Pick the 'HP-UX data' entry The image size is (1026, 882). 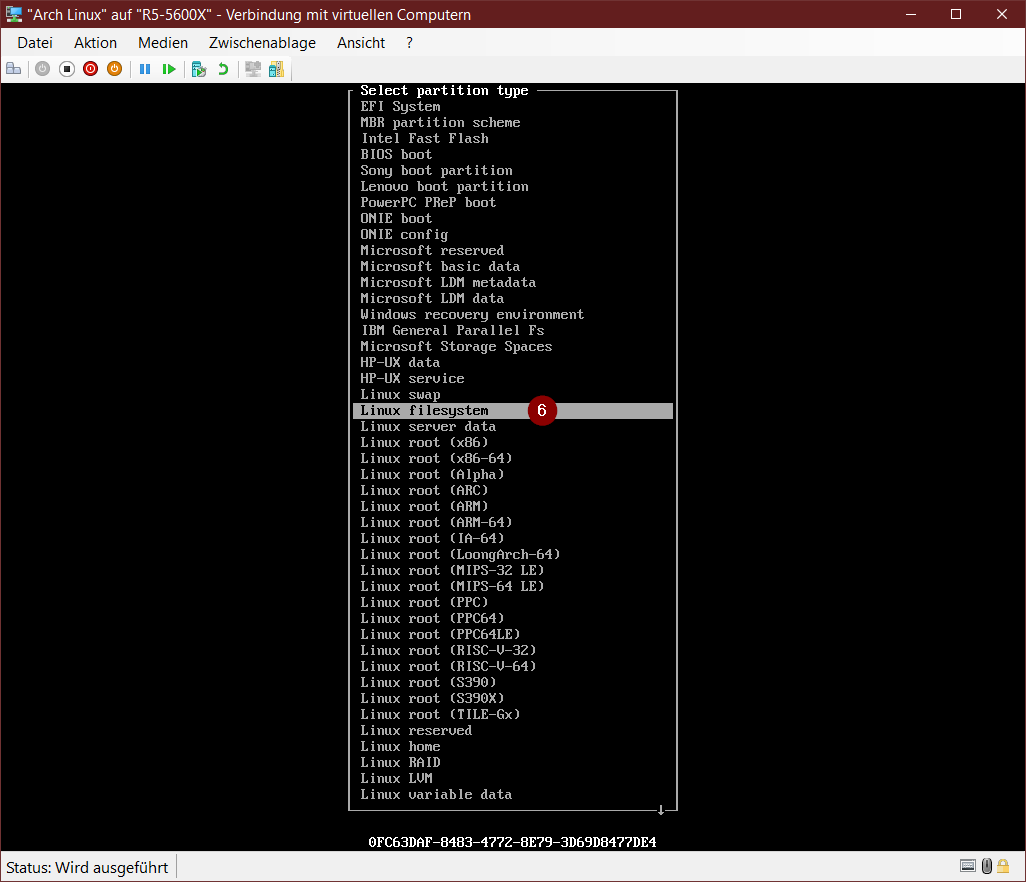(x=400, y=362)
